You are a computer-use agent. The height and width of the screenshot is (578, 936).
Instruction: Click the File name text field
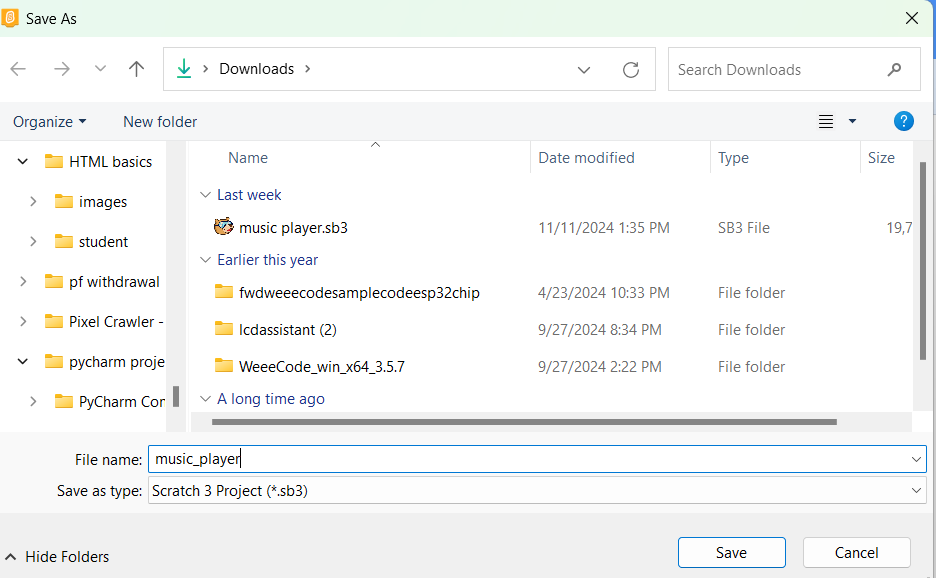pyautogui.click(x=530, y=459)
